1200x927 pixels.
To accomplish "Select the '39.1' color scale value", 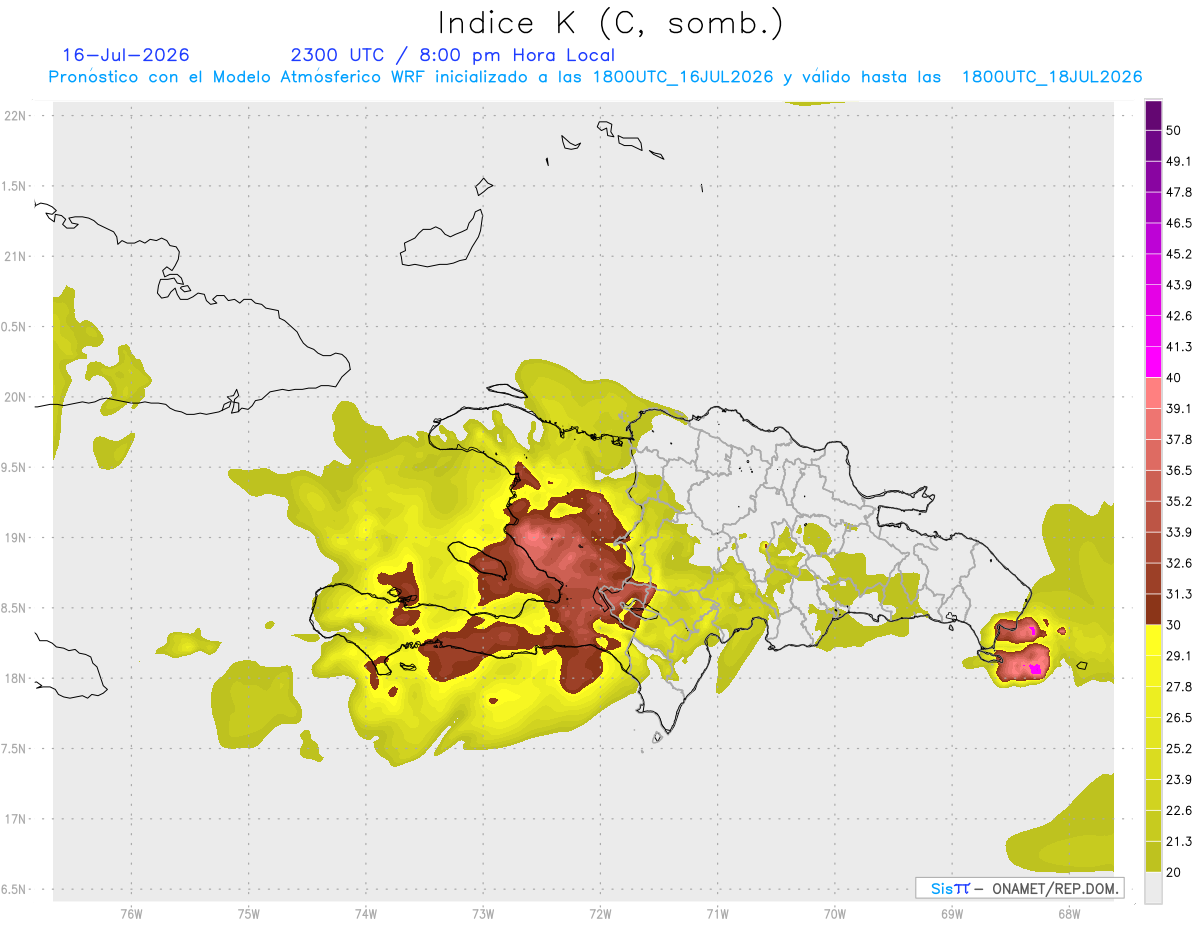I will tap(1179, 408).
